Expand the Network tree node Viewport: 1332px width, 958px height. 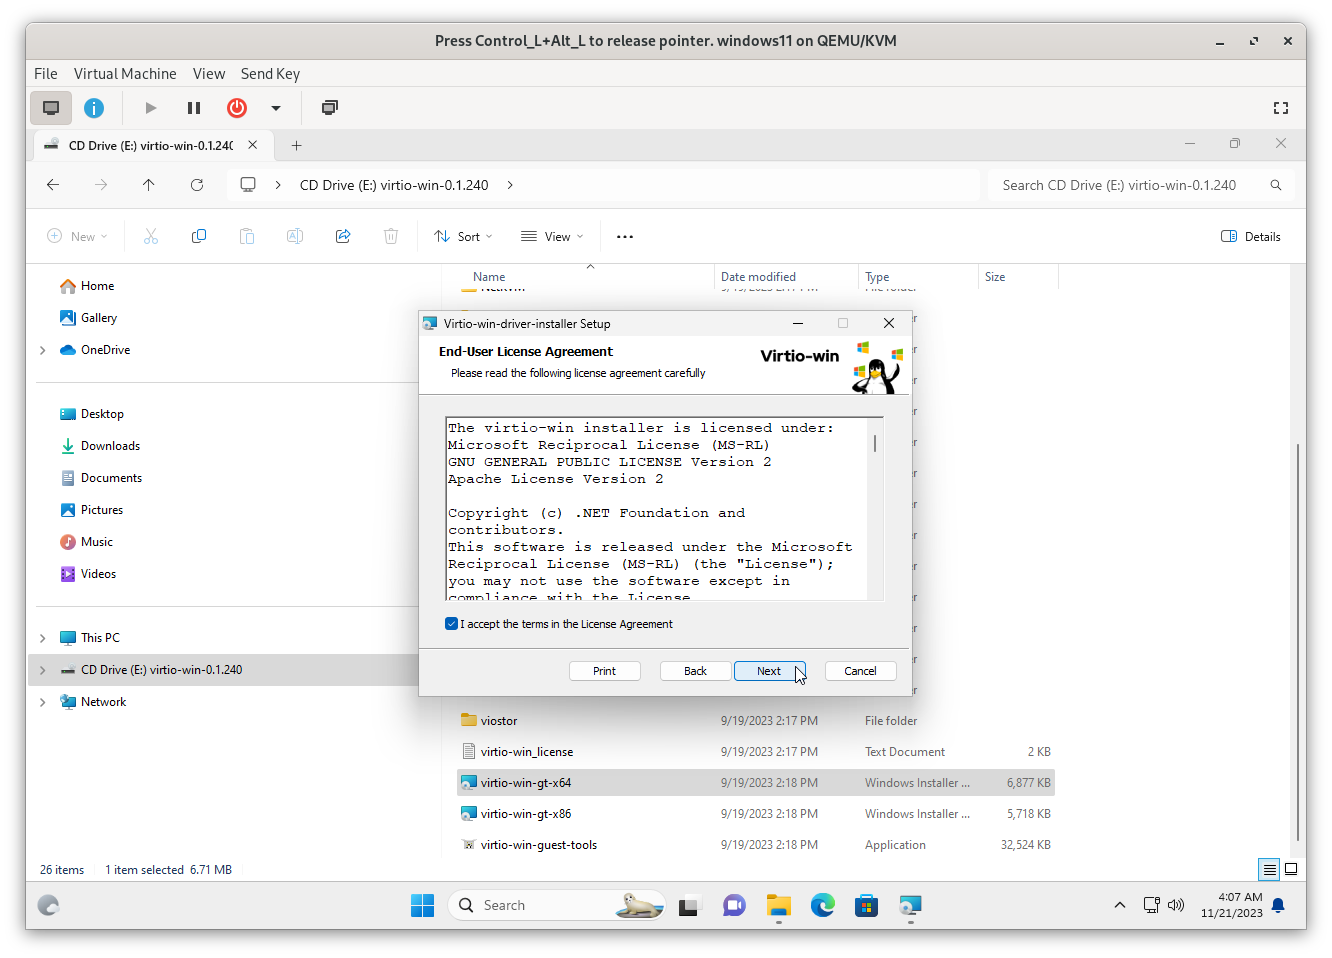[x=43, y=702]
